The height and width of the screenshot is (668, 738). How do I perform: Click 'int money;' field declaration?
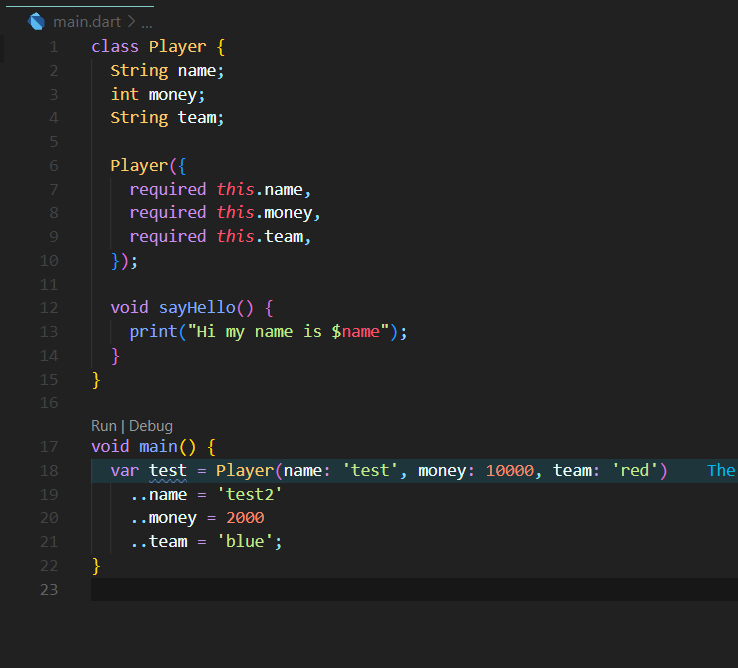[x=158, y=95]
